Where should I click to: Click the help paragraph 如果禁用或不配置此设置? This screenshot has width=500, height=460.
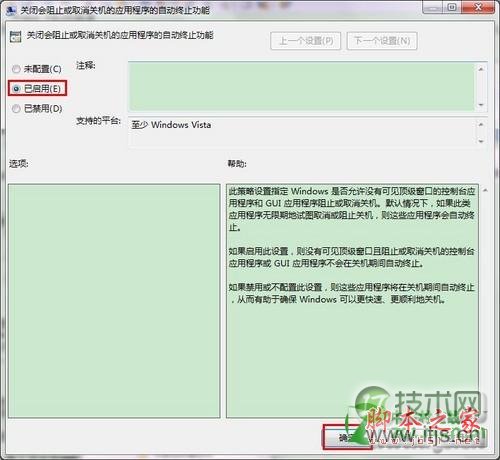352,293
